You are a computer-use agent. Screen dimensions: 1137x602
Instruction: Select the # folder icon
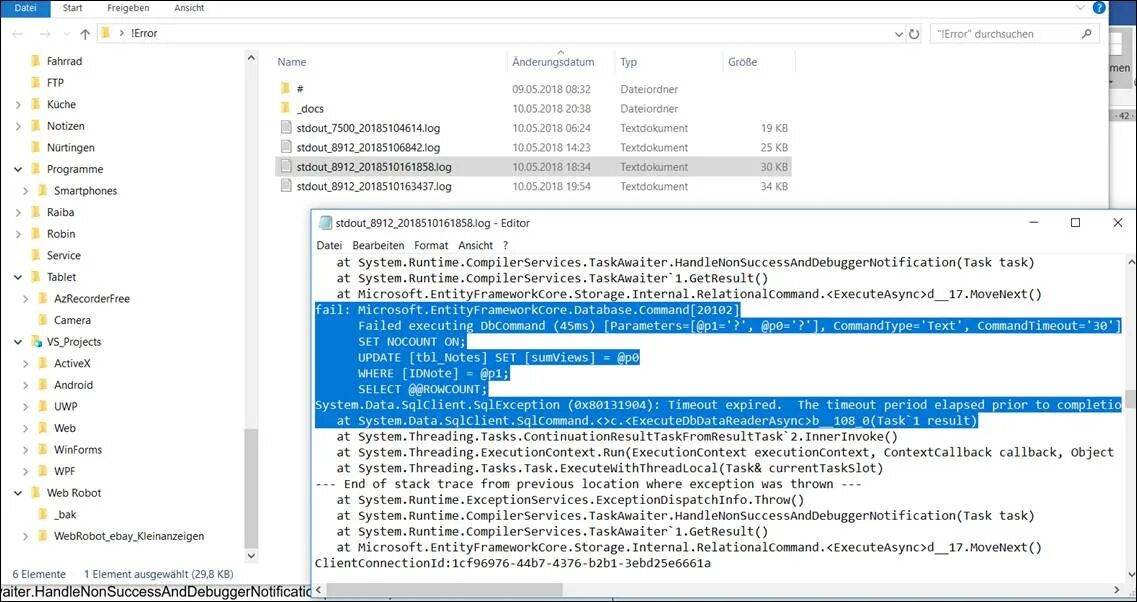click(285, 89)
